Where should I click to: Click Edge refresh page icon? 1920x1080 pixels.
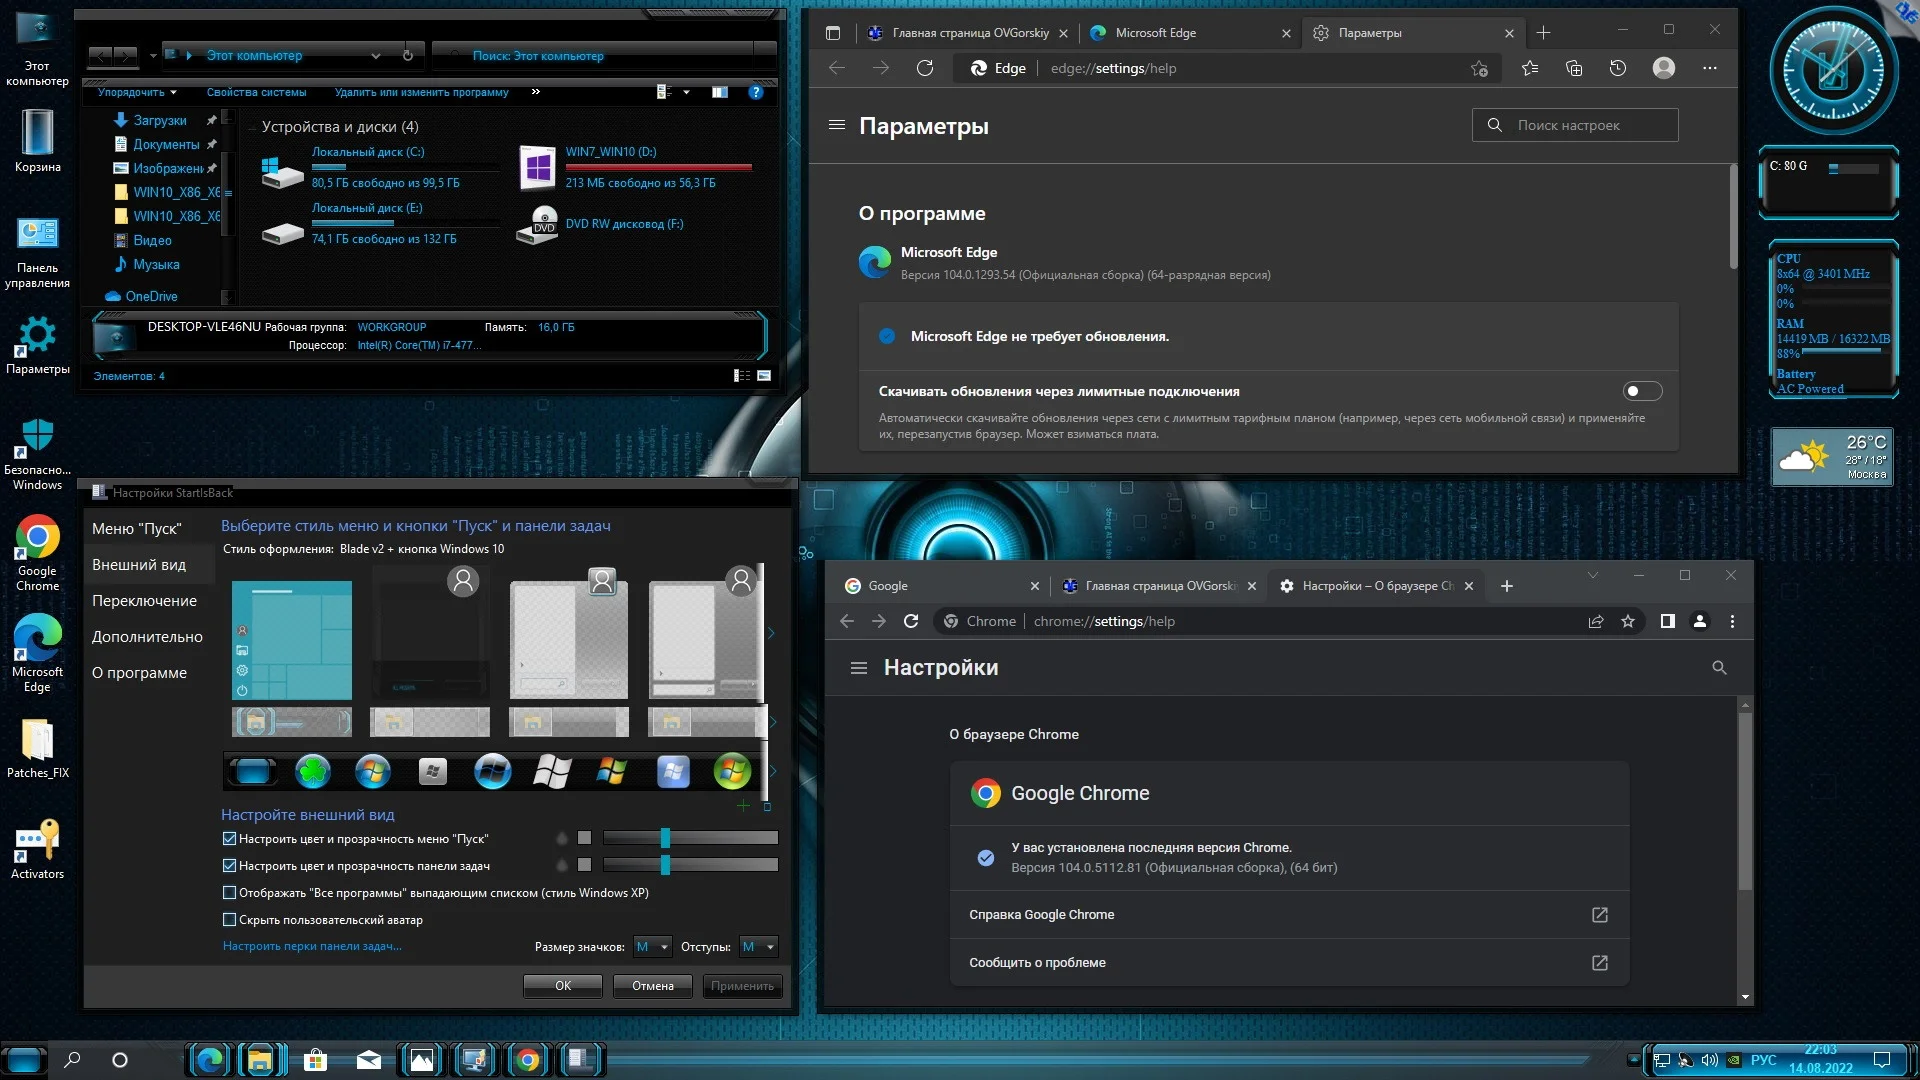925,68
